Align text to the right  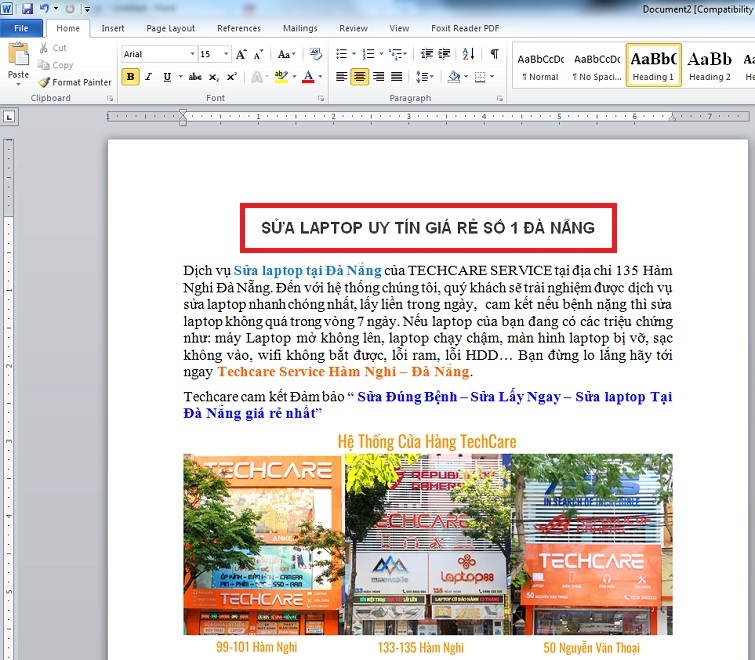click(x=378, y=77)
